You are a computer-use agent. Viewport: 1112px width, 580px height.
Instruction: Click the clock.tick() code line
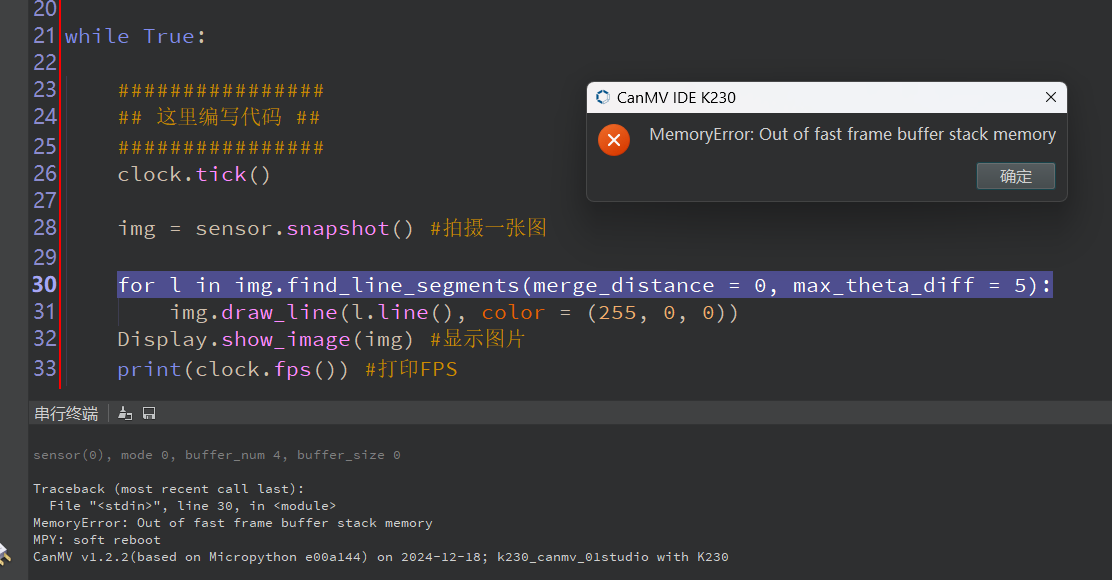tap(194, 174)
